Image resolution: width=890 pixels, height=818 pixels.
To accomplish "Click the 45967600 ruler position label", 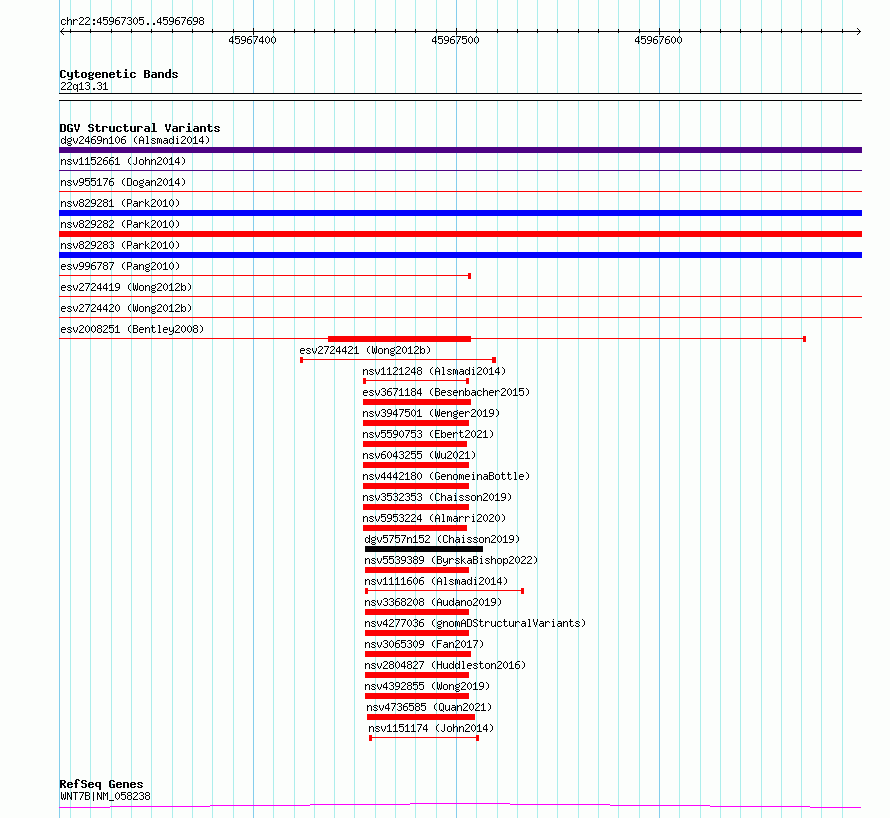I will point(658,40).
